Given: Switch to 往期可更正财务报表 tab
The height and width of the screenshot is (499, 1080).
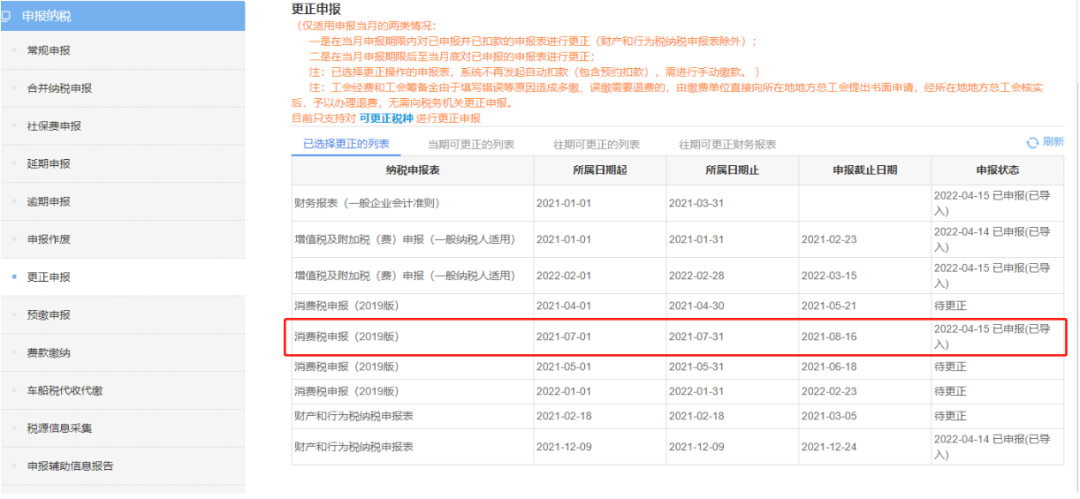Looking at the screenshot, I should [x=727, y=145].
